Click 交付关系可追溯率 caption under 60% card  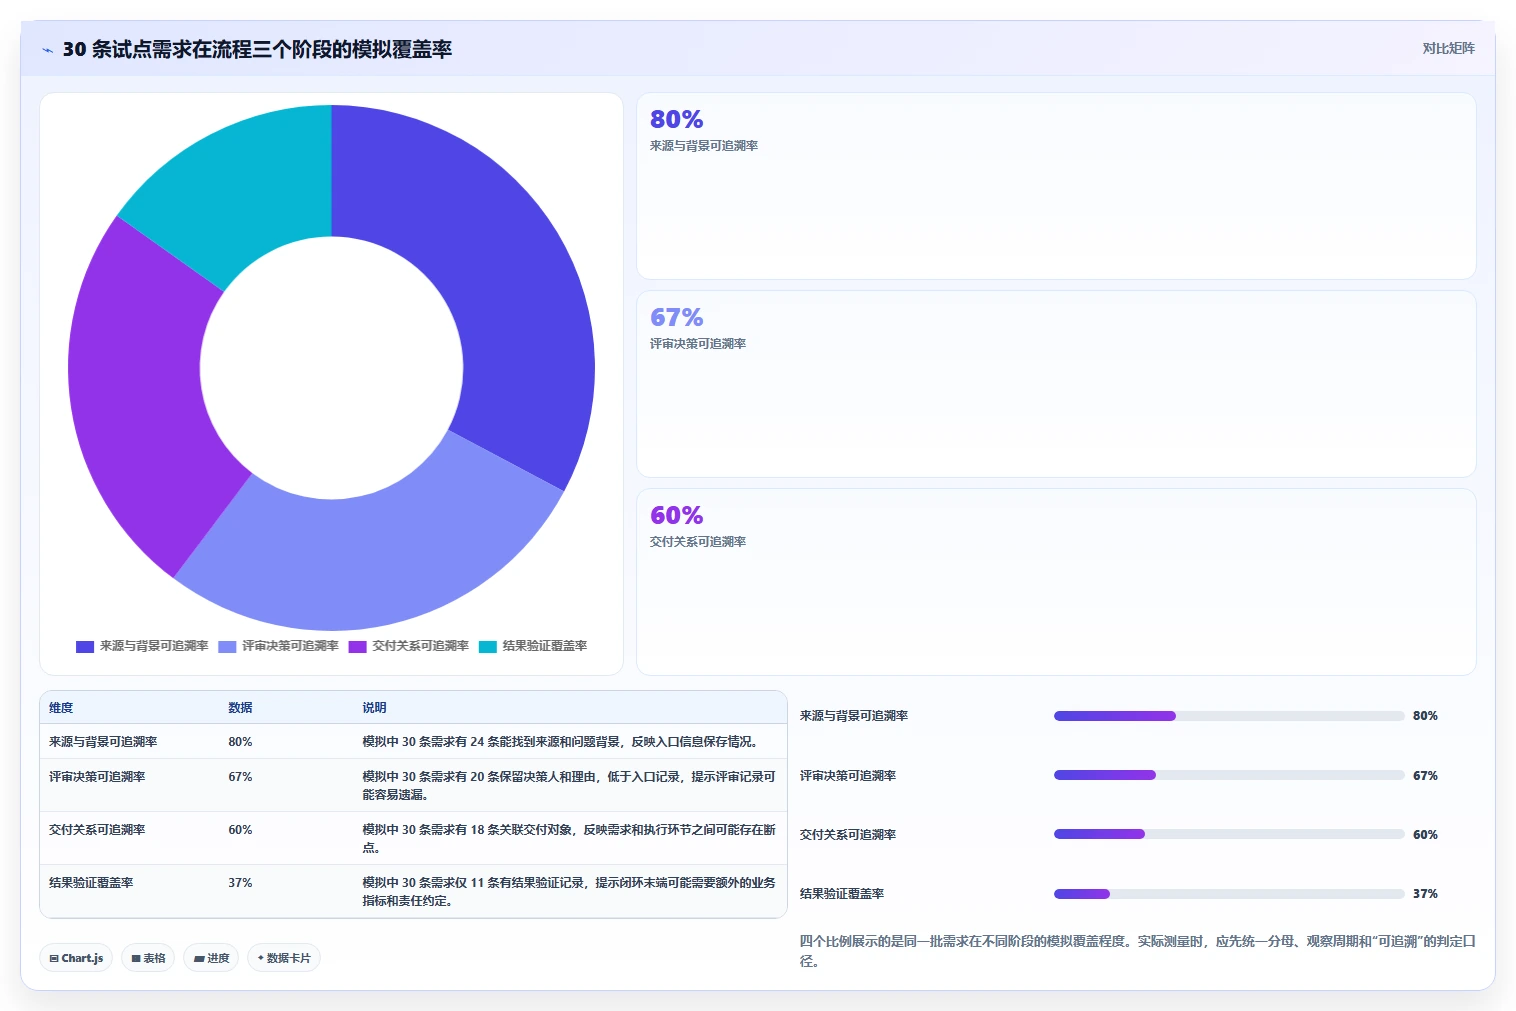coord(698,542)
